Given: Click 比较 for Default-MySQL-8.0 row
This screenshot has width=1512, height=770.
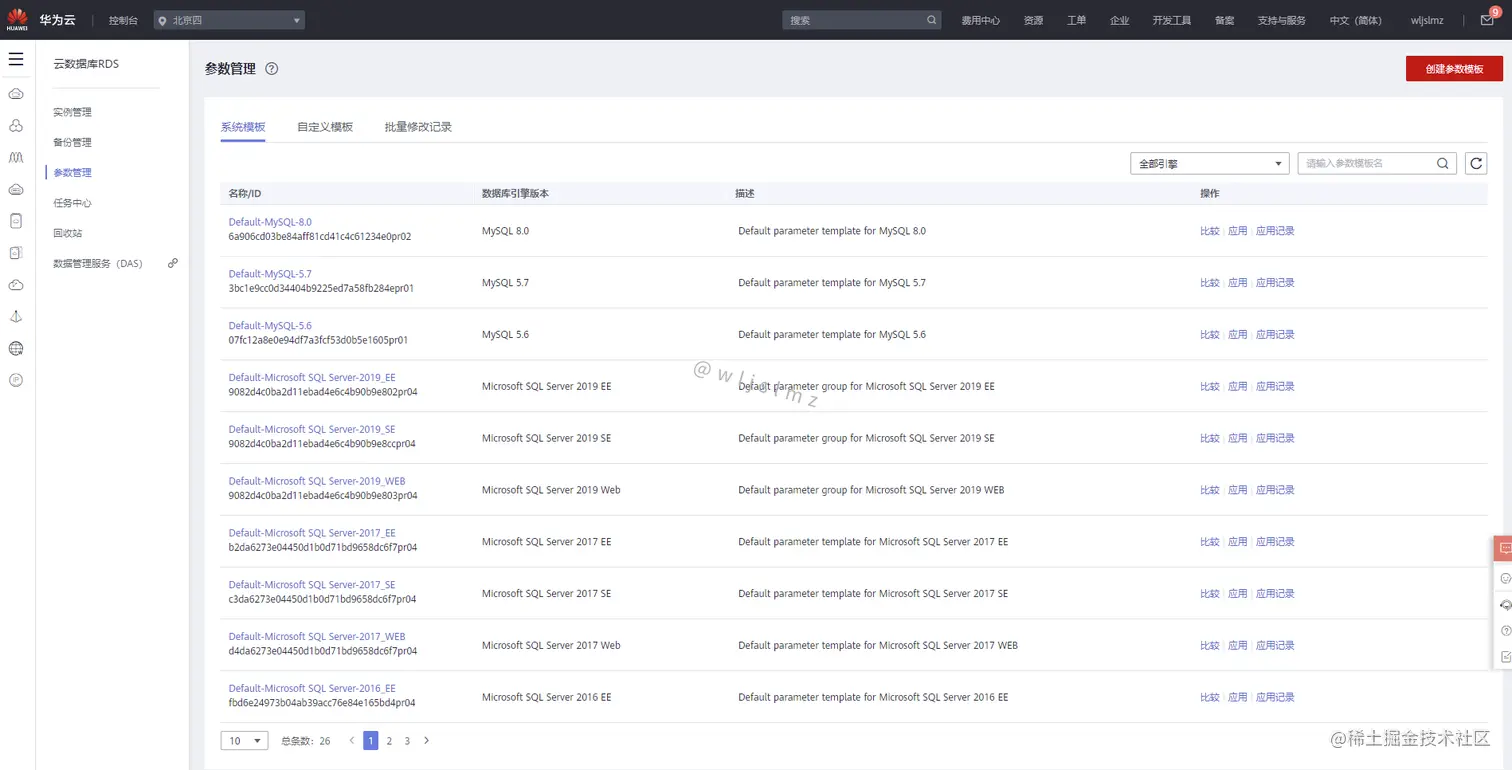Looking at the screenshot, I should tap(1210, 231).
